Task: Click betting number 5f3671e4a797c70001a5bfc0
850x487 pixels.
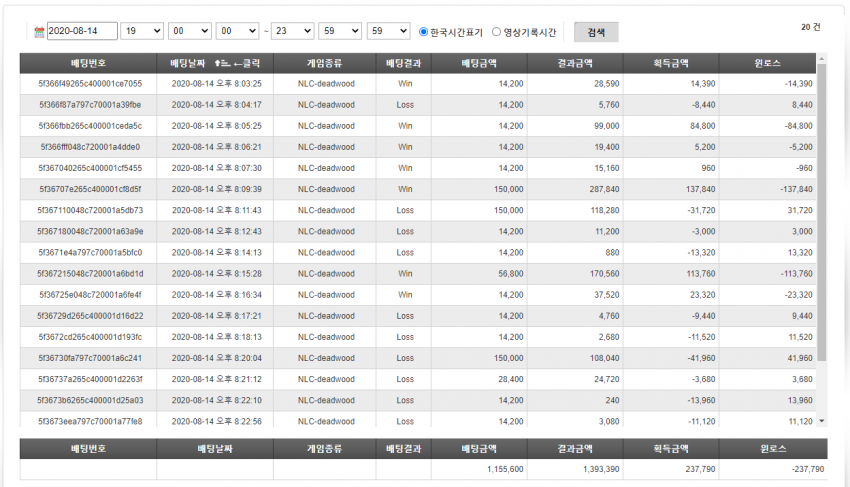Action: coord(90,253)
